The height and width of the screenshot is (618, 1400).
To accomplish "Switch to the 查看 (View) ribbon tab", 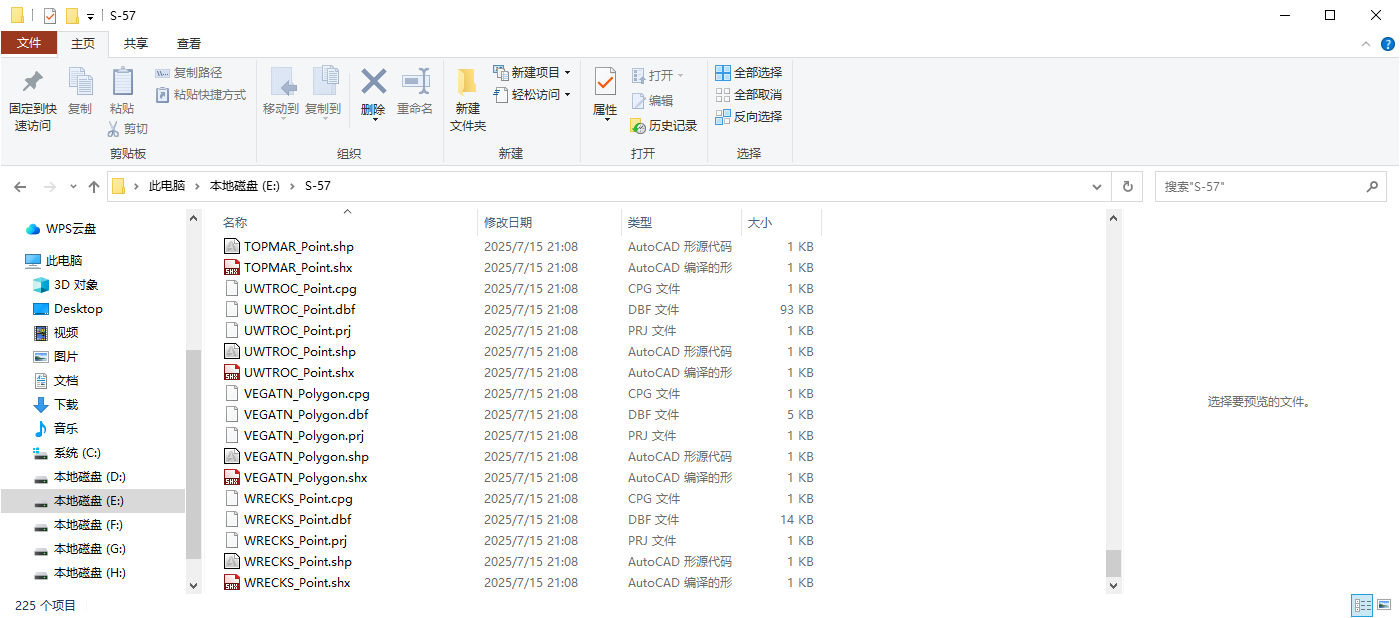I will tap(189, 44).
